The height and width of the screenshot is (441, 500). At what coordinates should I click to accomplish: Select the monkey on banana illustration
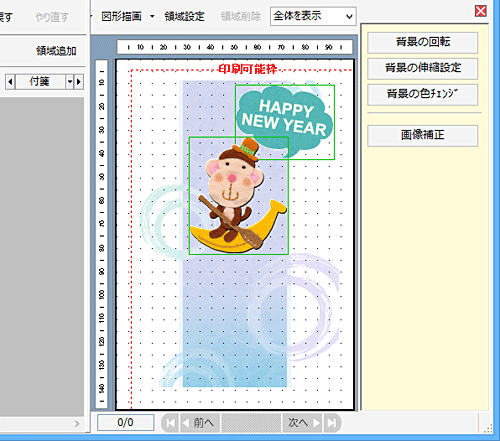coord(239,196)
